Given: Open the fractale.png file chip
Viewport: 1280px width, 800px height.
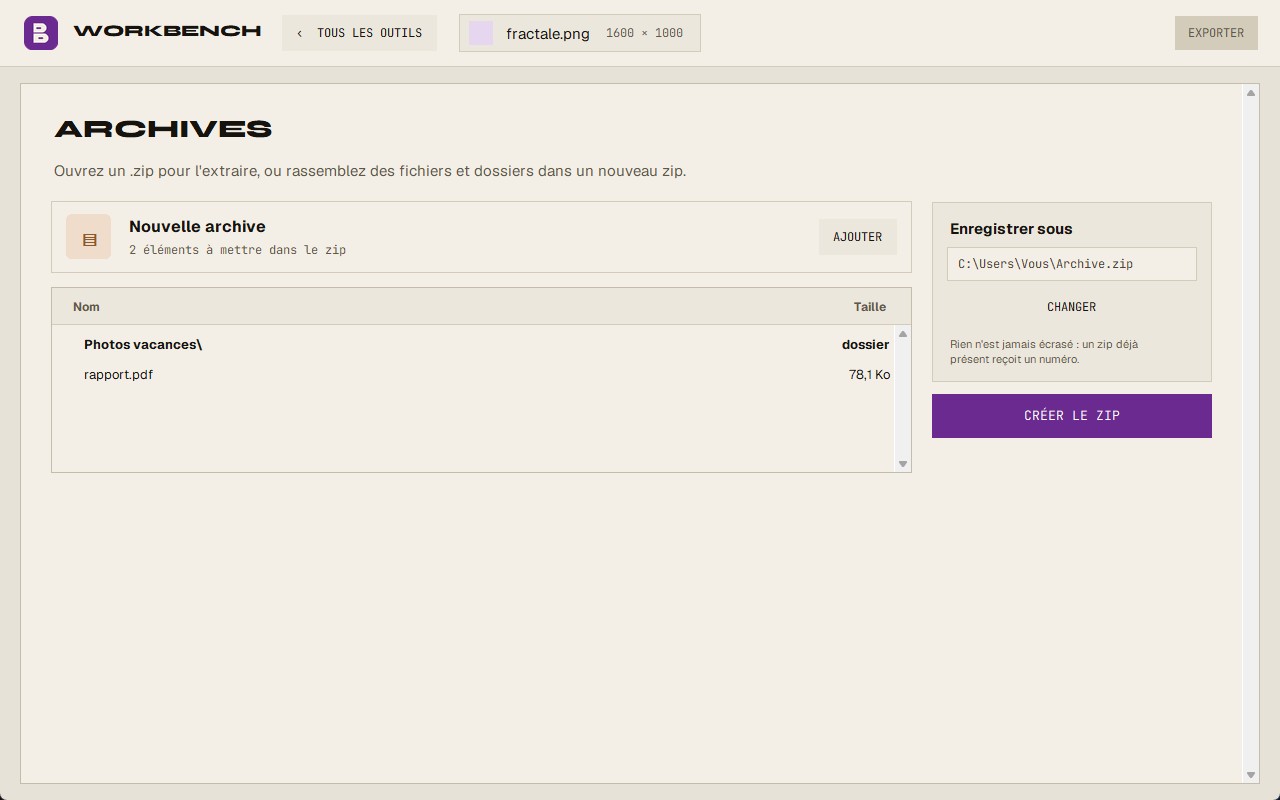Looking at the screenshot, I should click(x=580, y=33).
